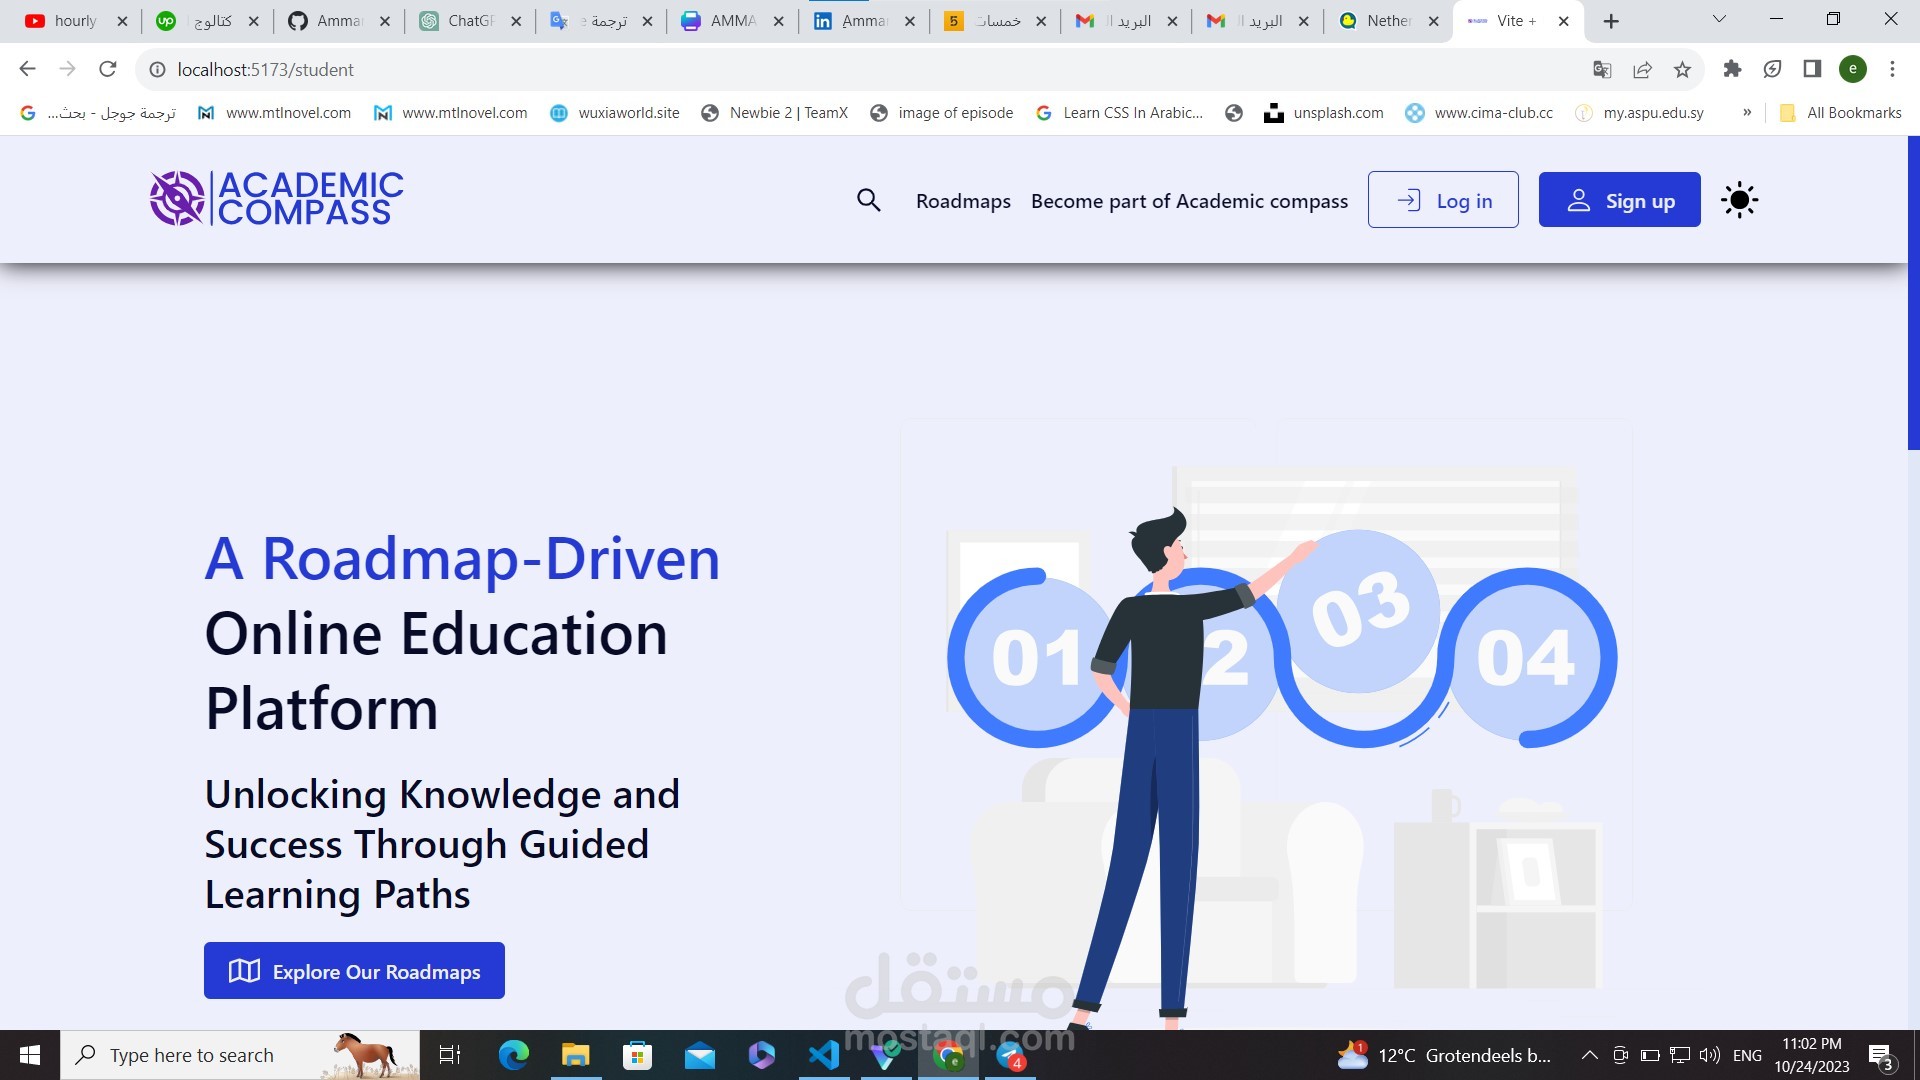Image resolution: width=1920 pixels, height=1080 pixels.
Task: Click the Sign up button
Action: click(x=1620, y=200)
